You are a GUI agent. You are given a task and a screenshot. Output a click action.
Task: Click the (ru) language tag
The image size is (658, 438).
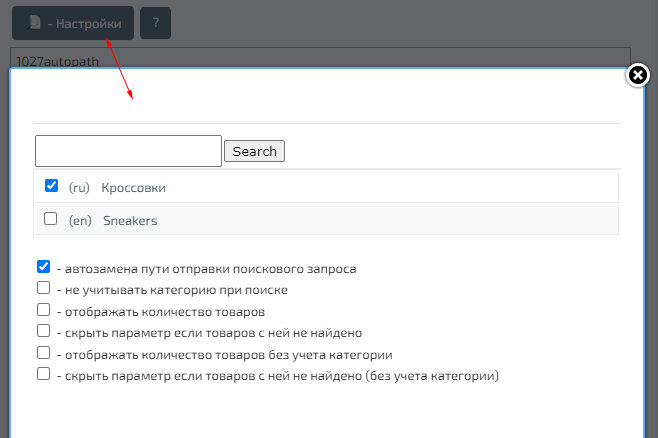[80, 187]
